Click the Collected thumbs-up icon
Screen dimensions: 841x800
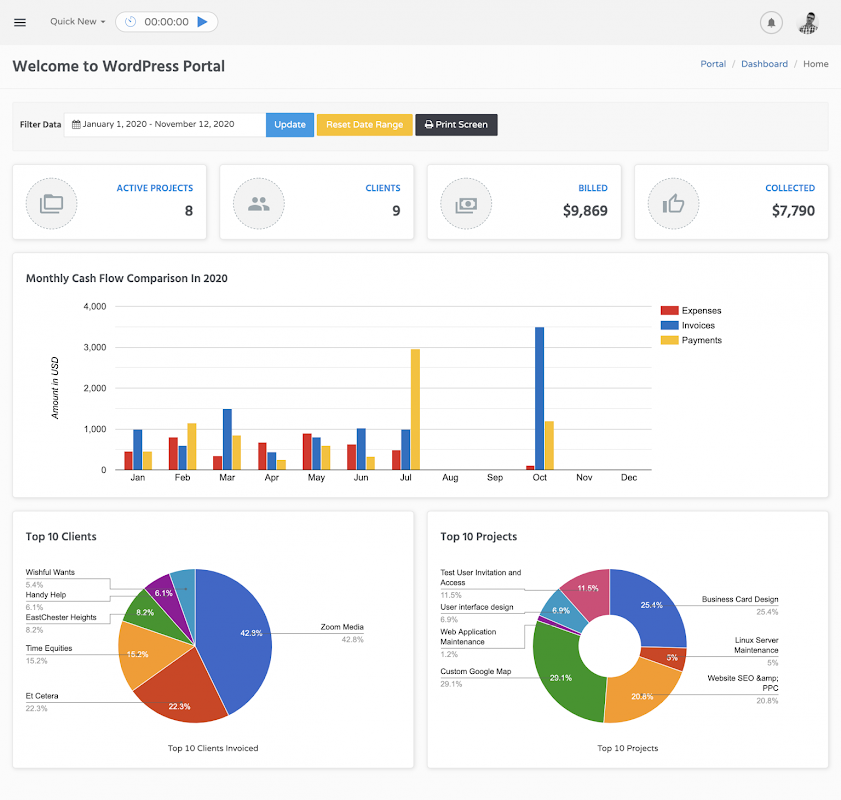pos(673,203)
